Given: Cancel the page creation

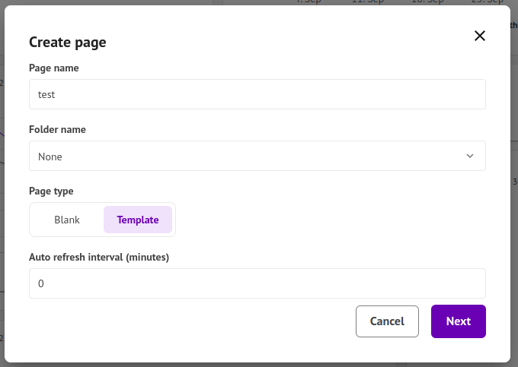Looking at the screenshot, I should point(387,321).
